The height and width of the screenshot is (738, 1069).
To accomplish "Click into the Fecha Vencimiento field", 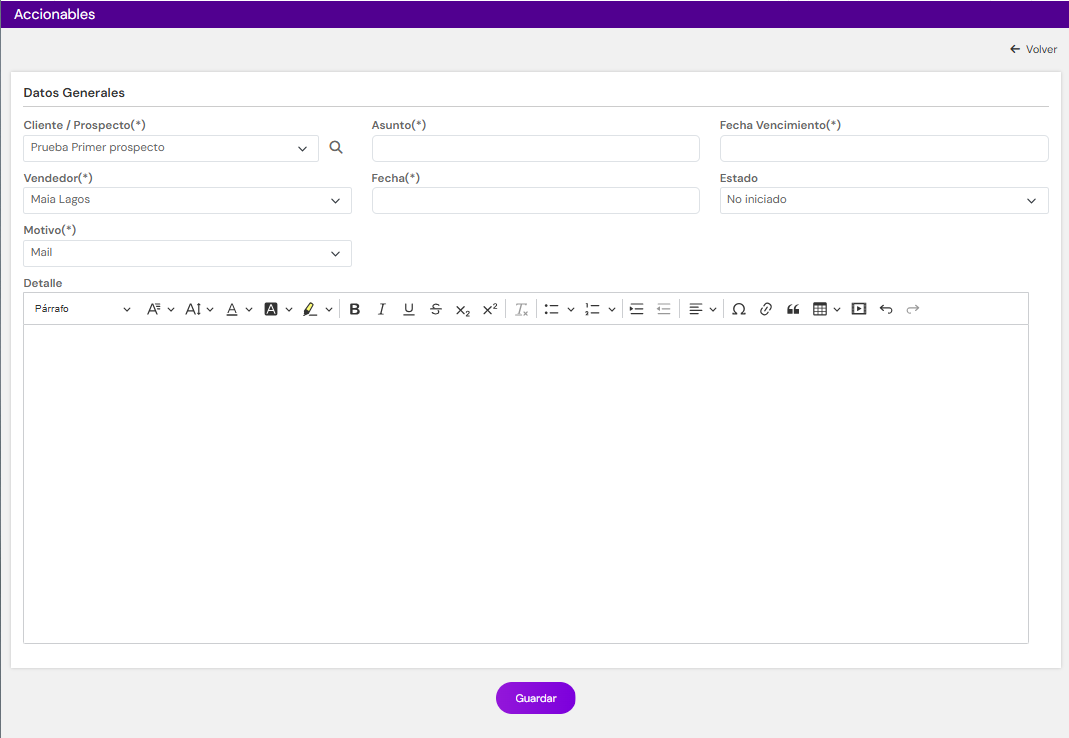I will 884,148.
